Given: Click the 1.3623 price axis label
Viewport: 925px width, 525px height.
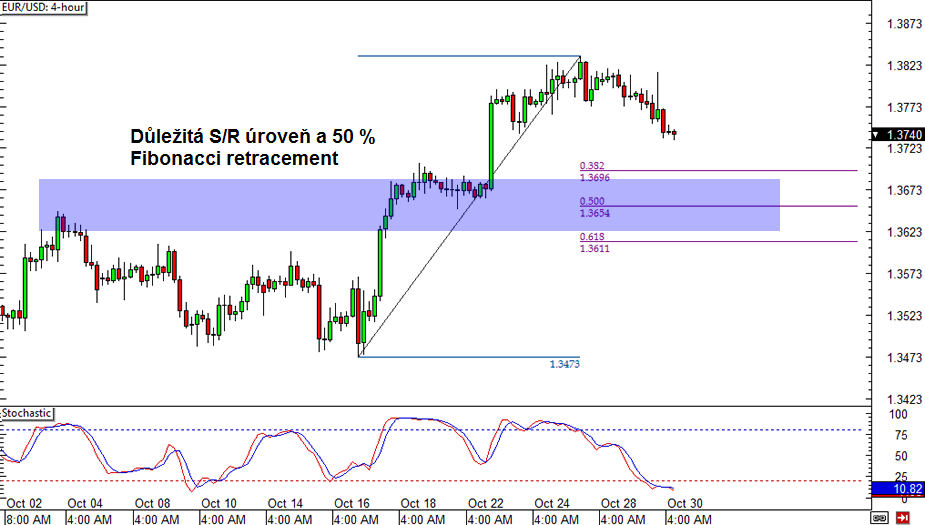Looking at the screenshot, I should click(x=904, y=232).
